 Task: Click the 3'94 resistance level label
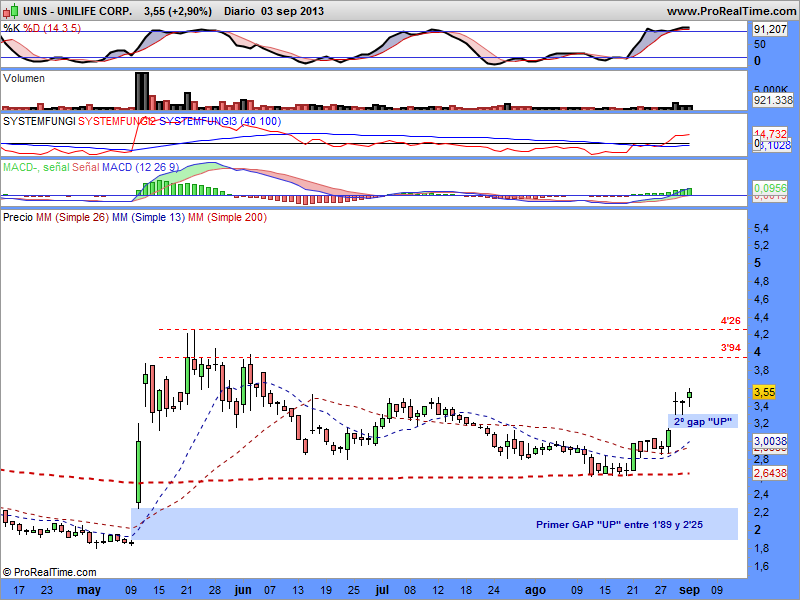pyautogui.click(x=730, y=348)
